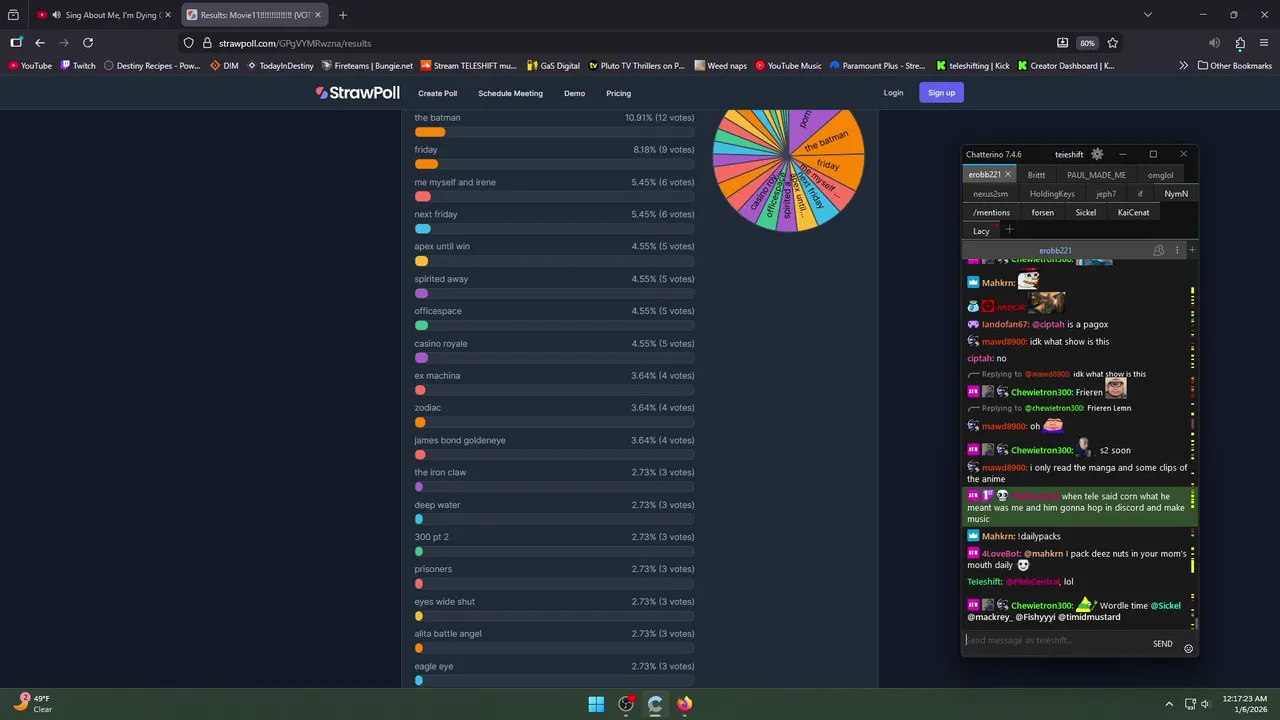Open the emote picker smiley icon
This screenshot has width=1280, height=720.
[x=1188, y=648]
